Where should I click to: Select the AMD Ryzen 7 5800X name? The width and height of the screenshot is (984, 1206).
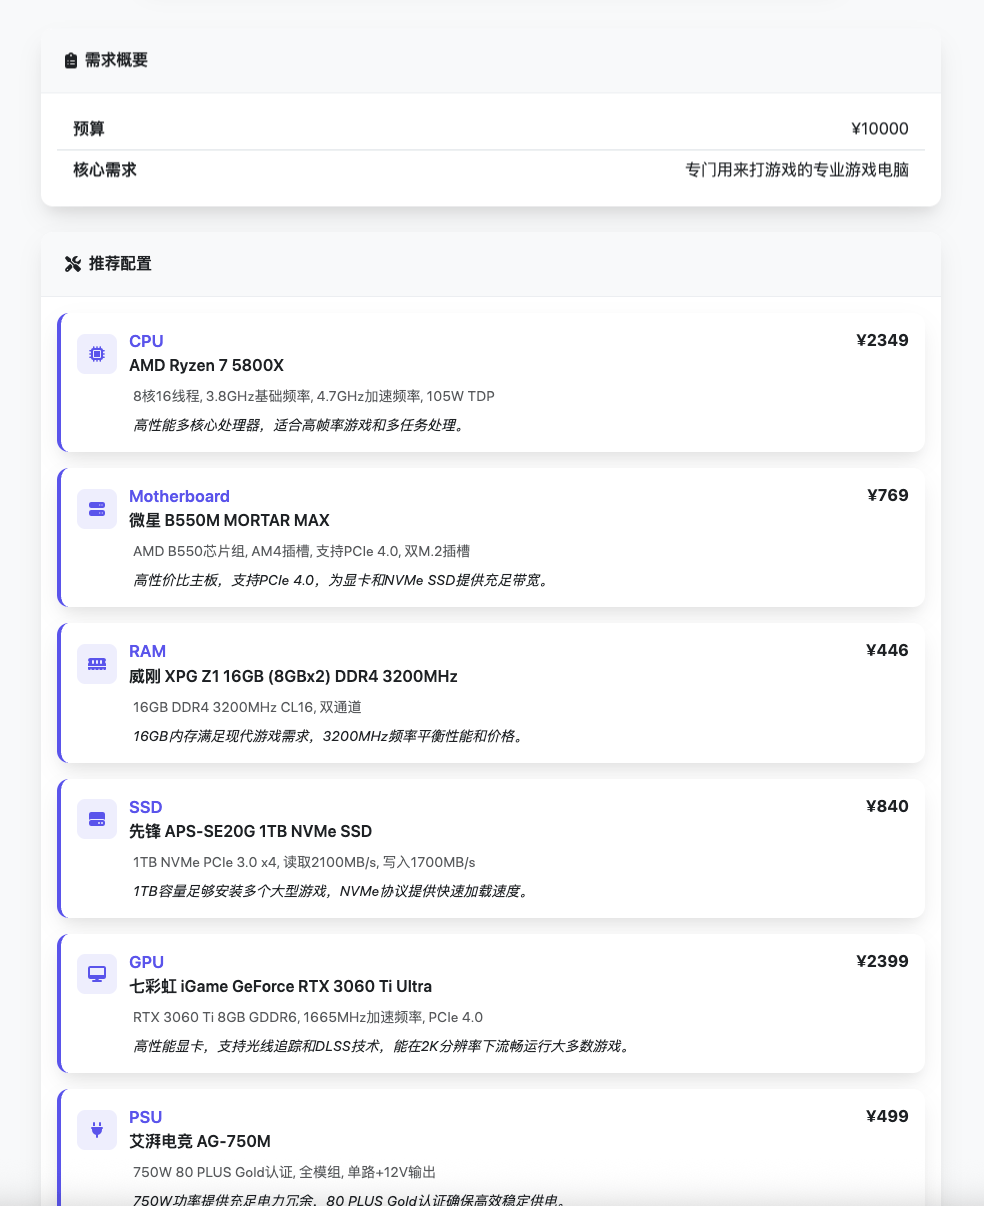[207, 366]
